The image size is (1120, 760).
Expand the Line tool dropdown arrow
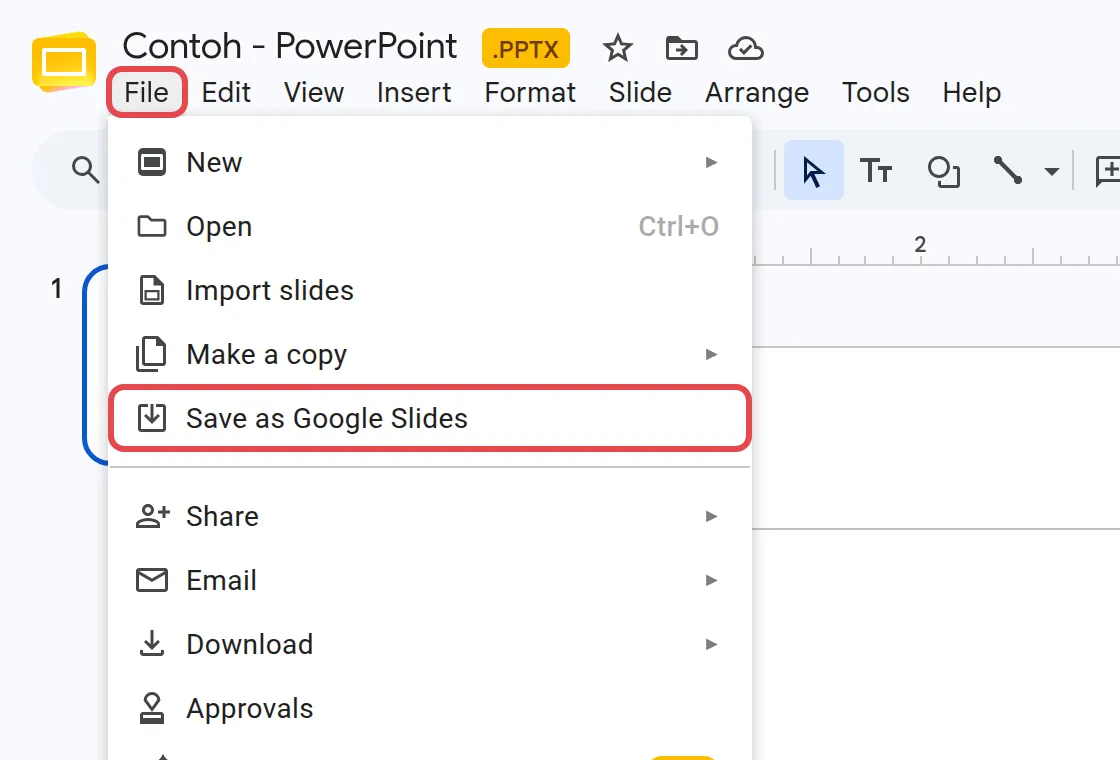point(1051,171)
